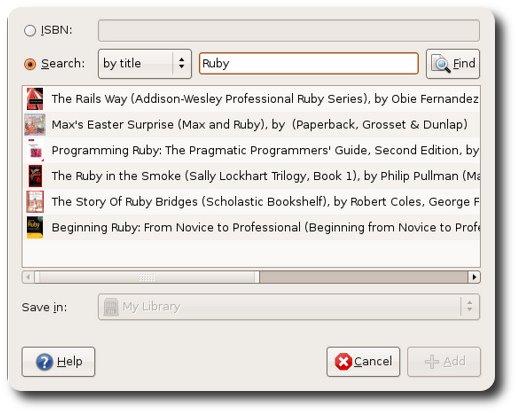Select the Search radio button
Viewport: 518px width, 414px height.
pyautogui.click(x=30, y=64)
